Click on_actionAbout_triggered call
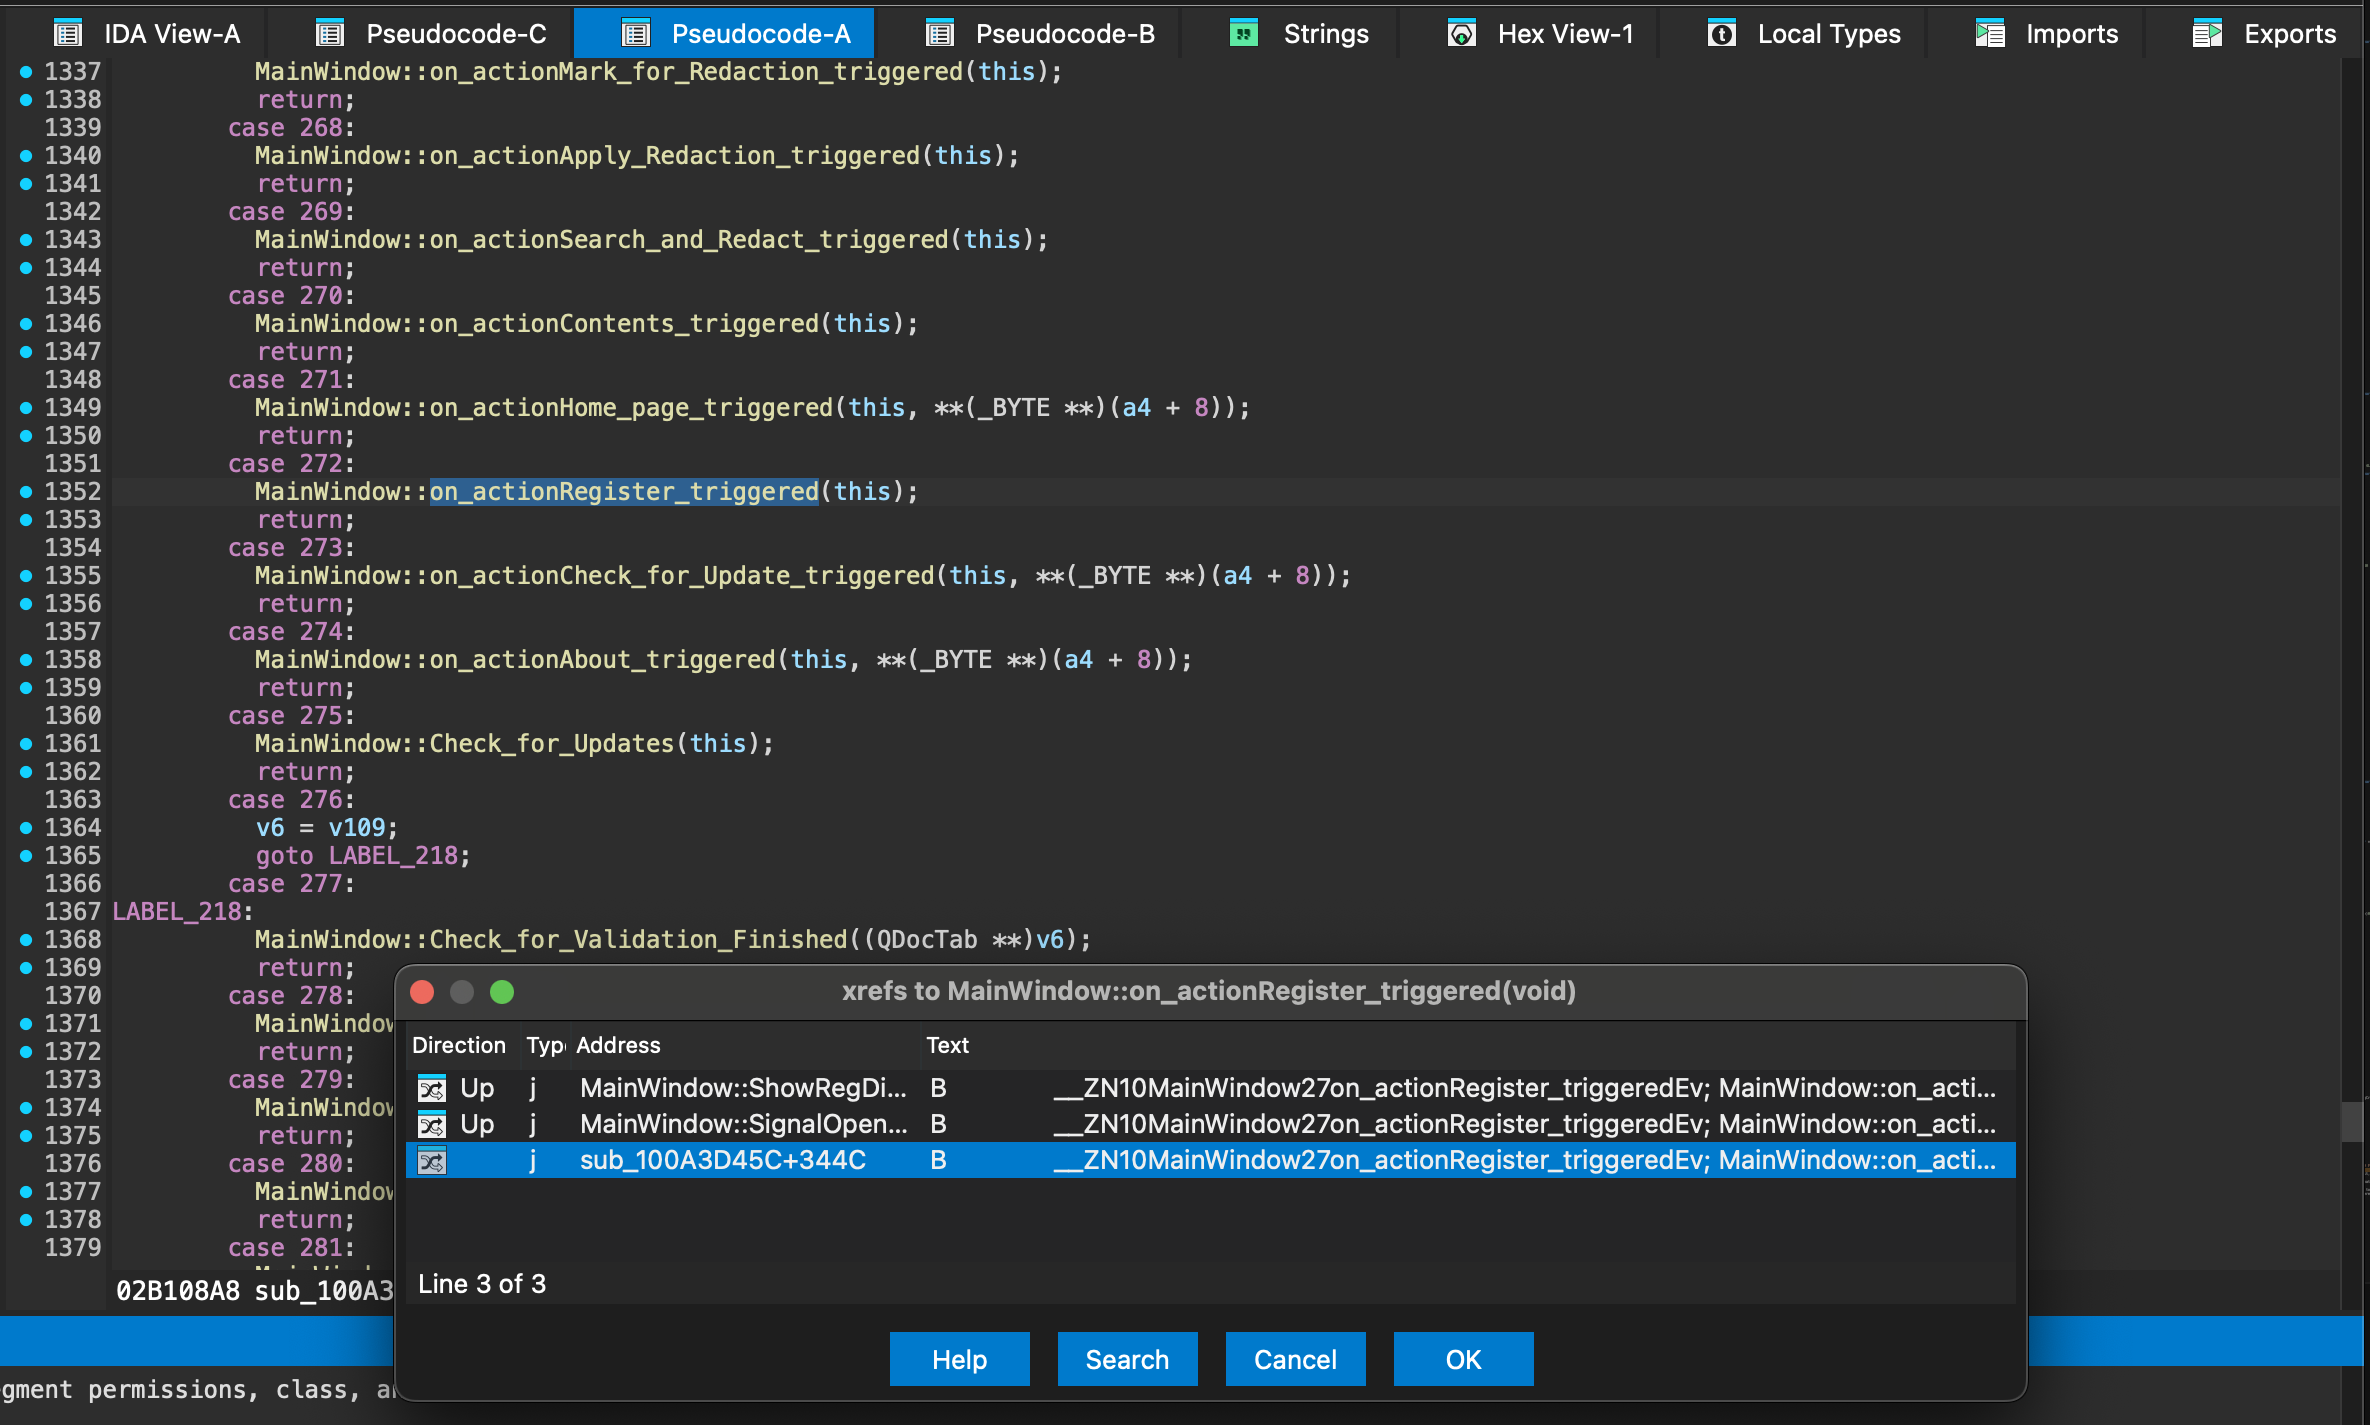Image resolution: width=2370 pixels, height=1425 pixels. tap(603, 660)
